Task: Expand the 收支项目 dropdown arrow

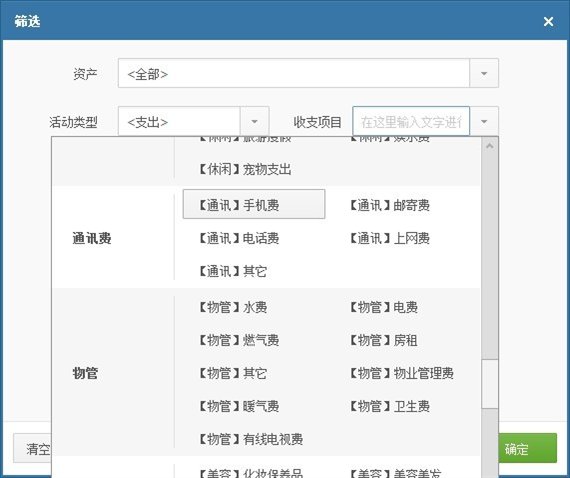Action: point(484,121)
